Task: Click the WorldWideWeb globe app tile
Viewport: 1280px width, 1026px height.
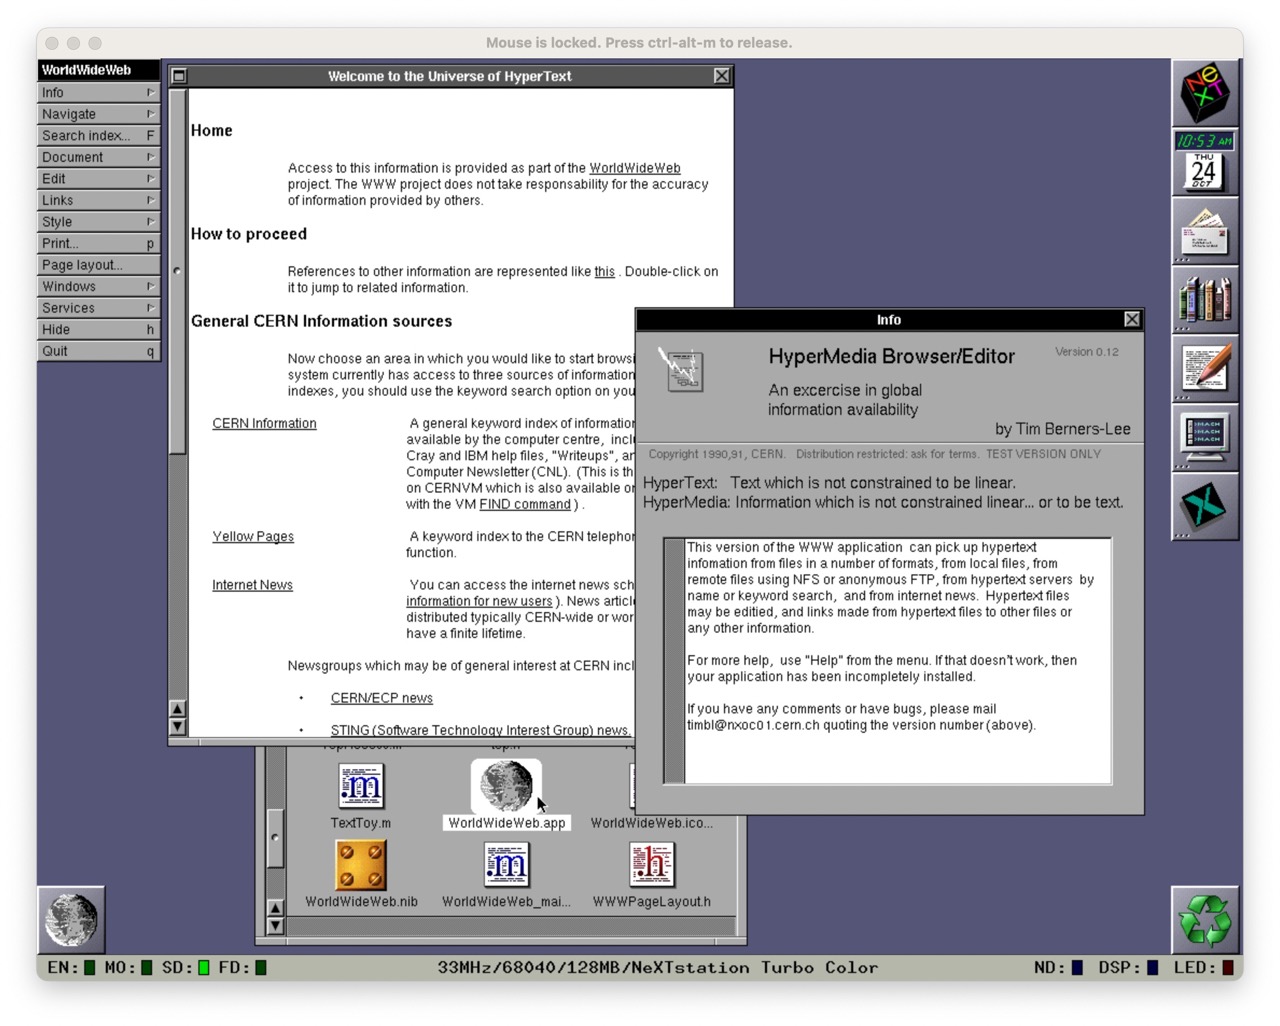Action: pyautogui.click(x=71, y=920)
